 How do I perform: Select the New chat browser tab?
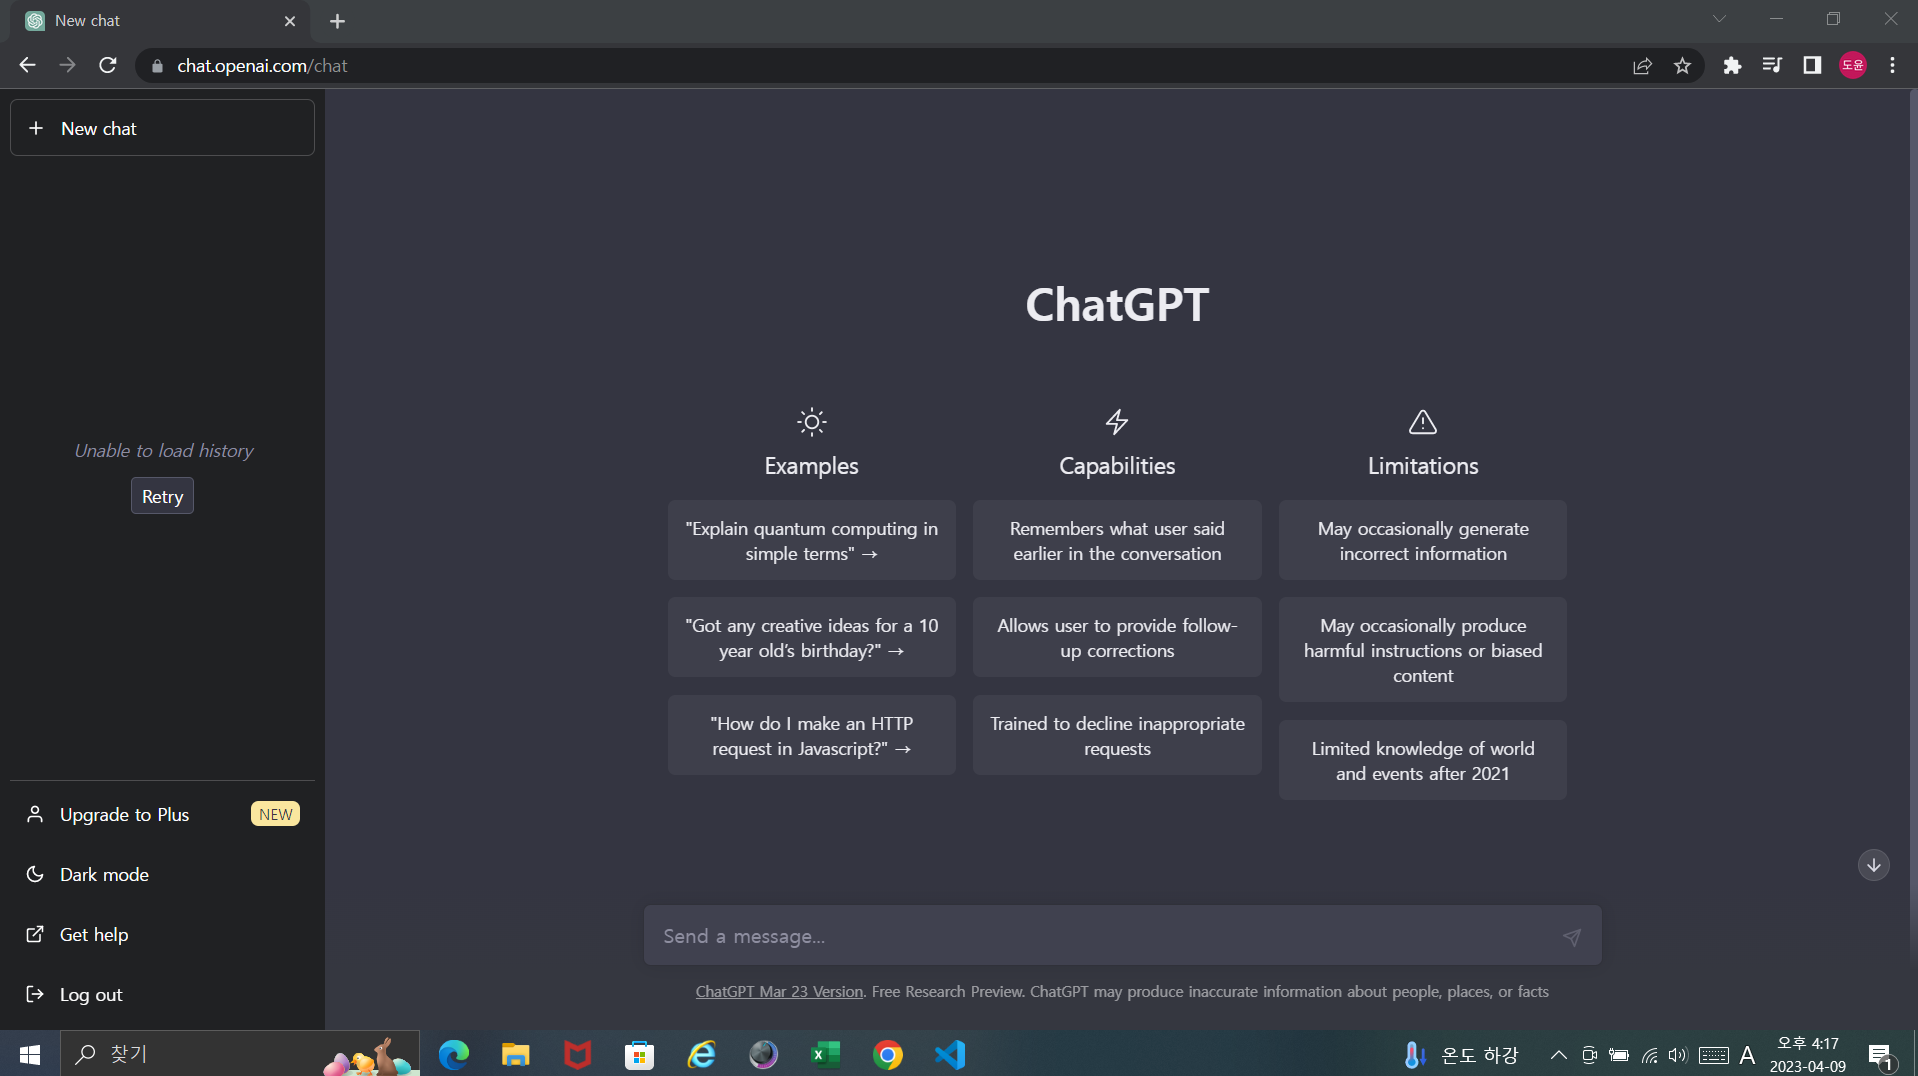[x=160, y=21]
